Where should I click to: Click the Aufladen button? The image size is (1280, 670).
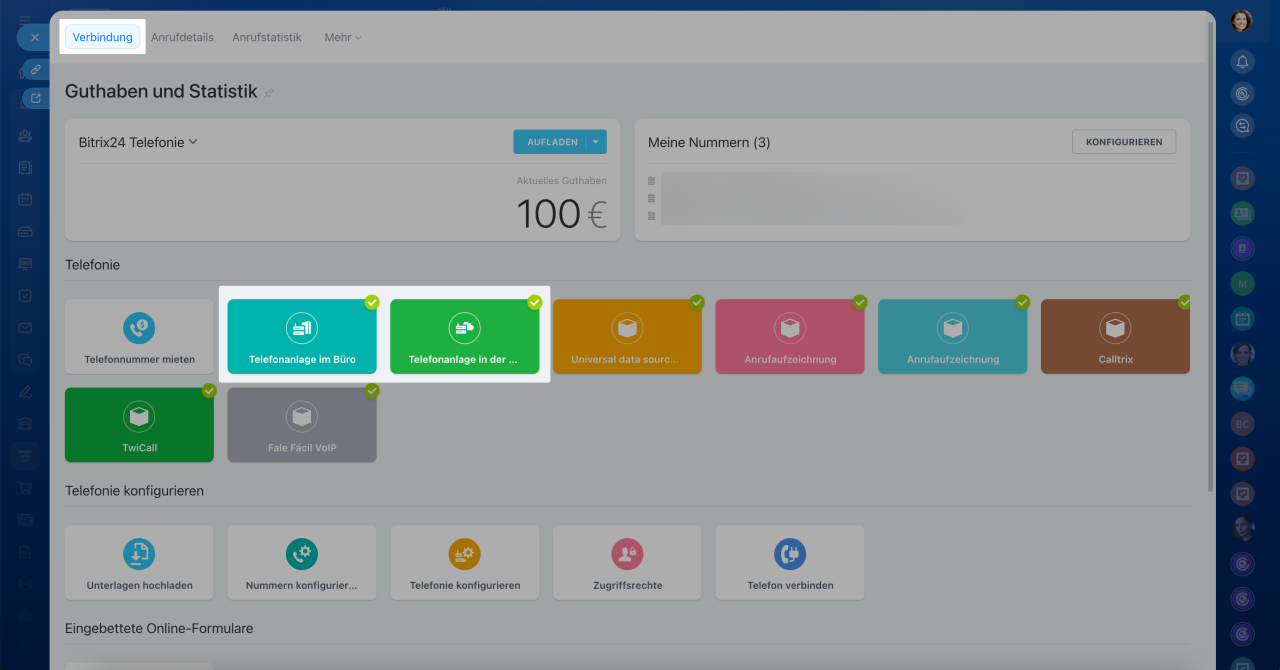tap(551, 142)
